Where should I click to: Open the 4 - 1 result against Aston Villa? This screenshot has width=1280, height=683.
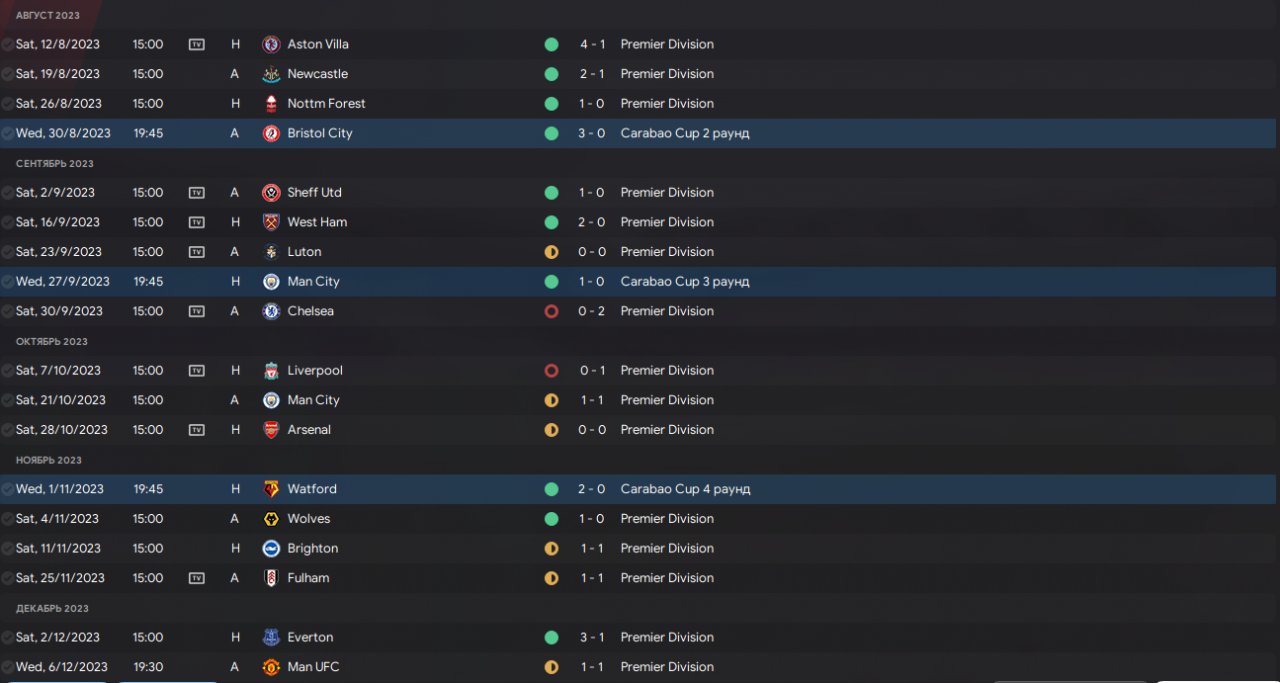[x=591, y=44]
